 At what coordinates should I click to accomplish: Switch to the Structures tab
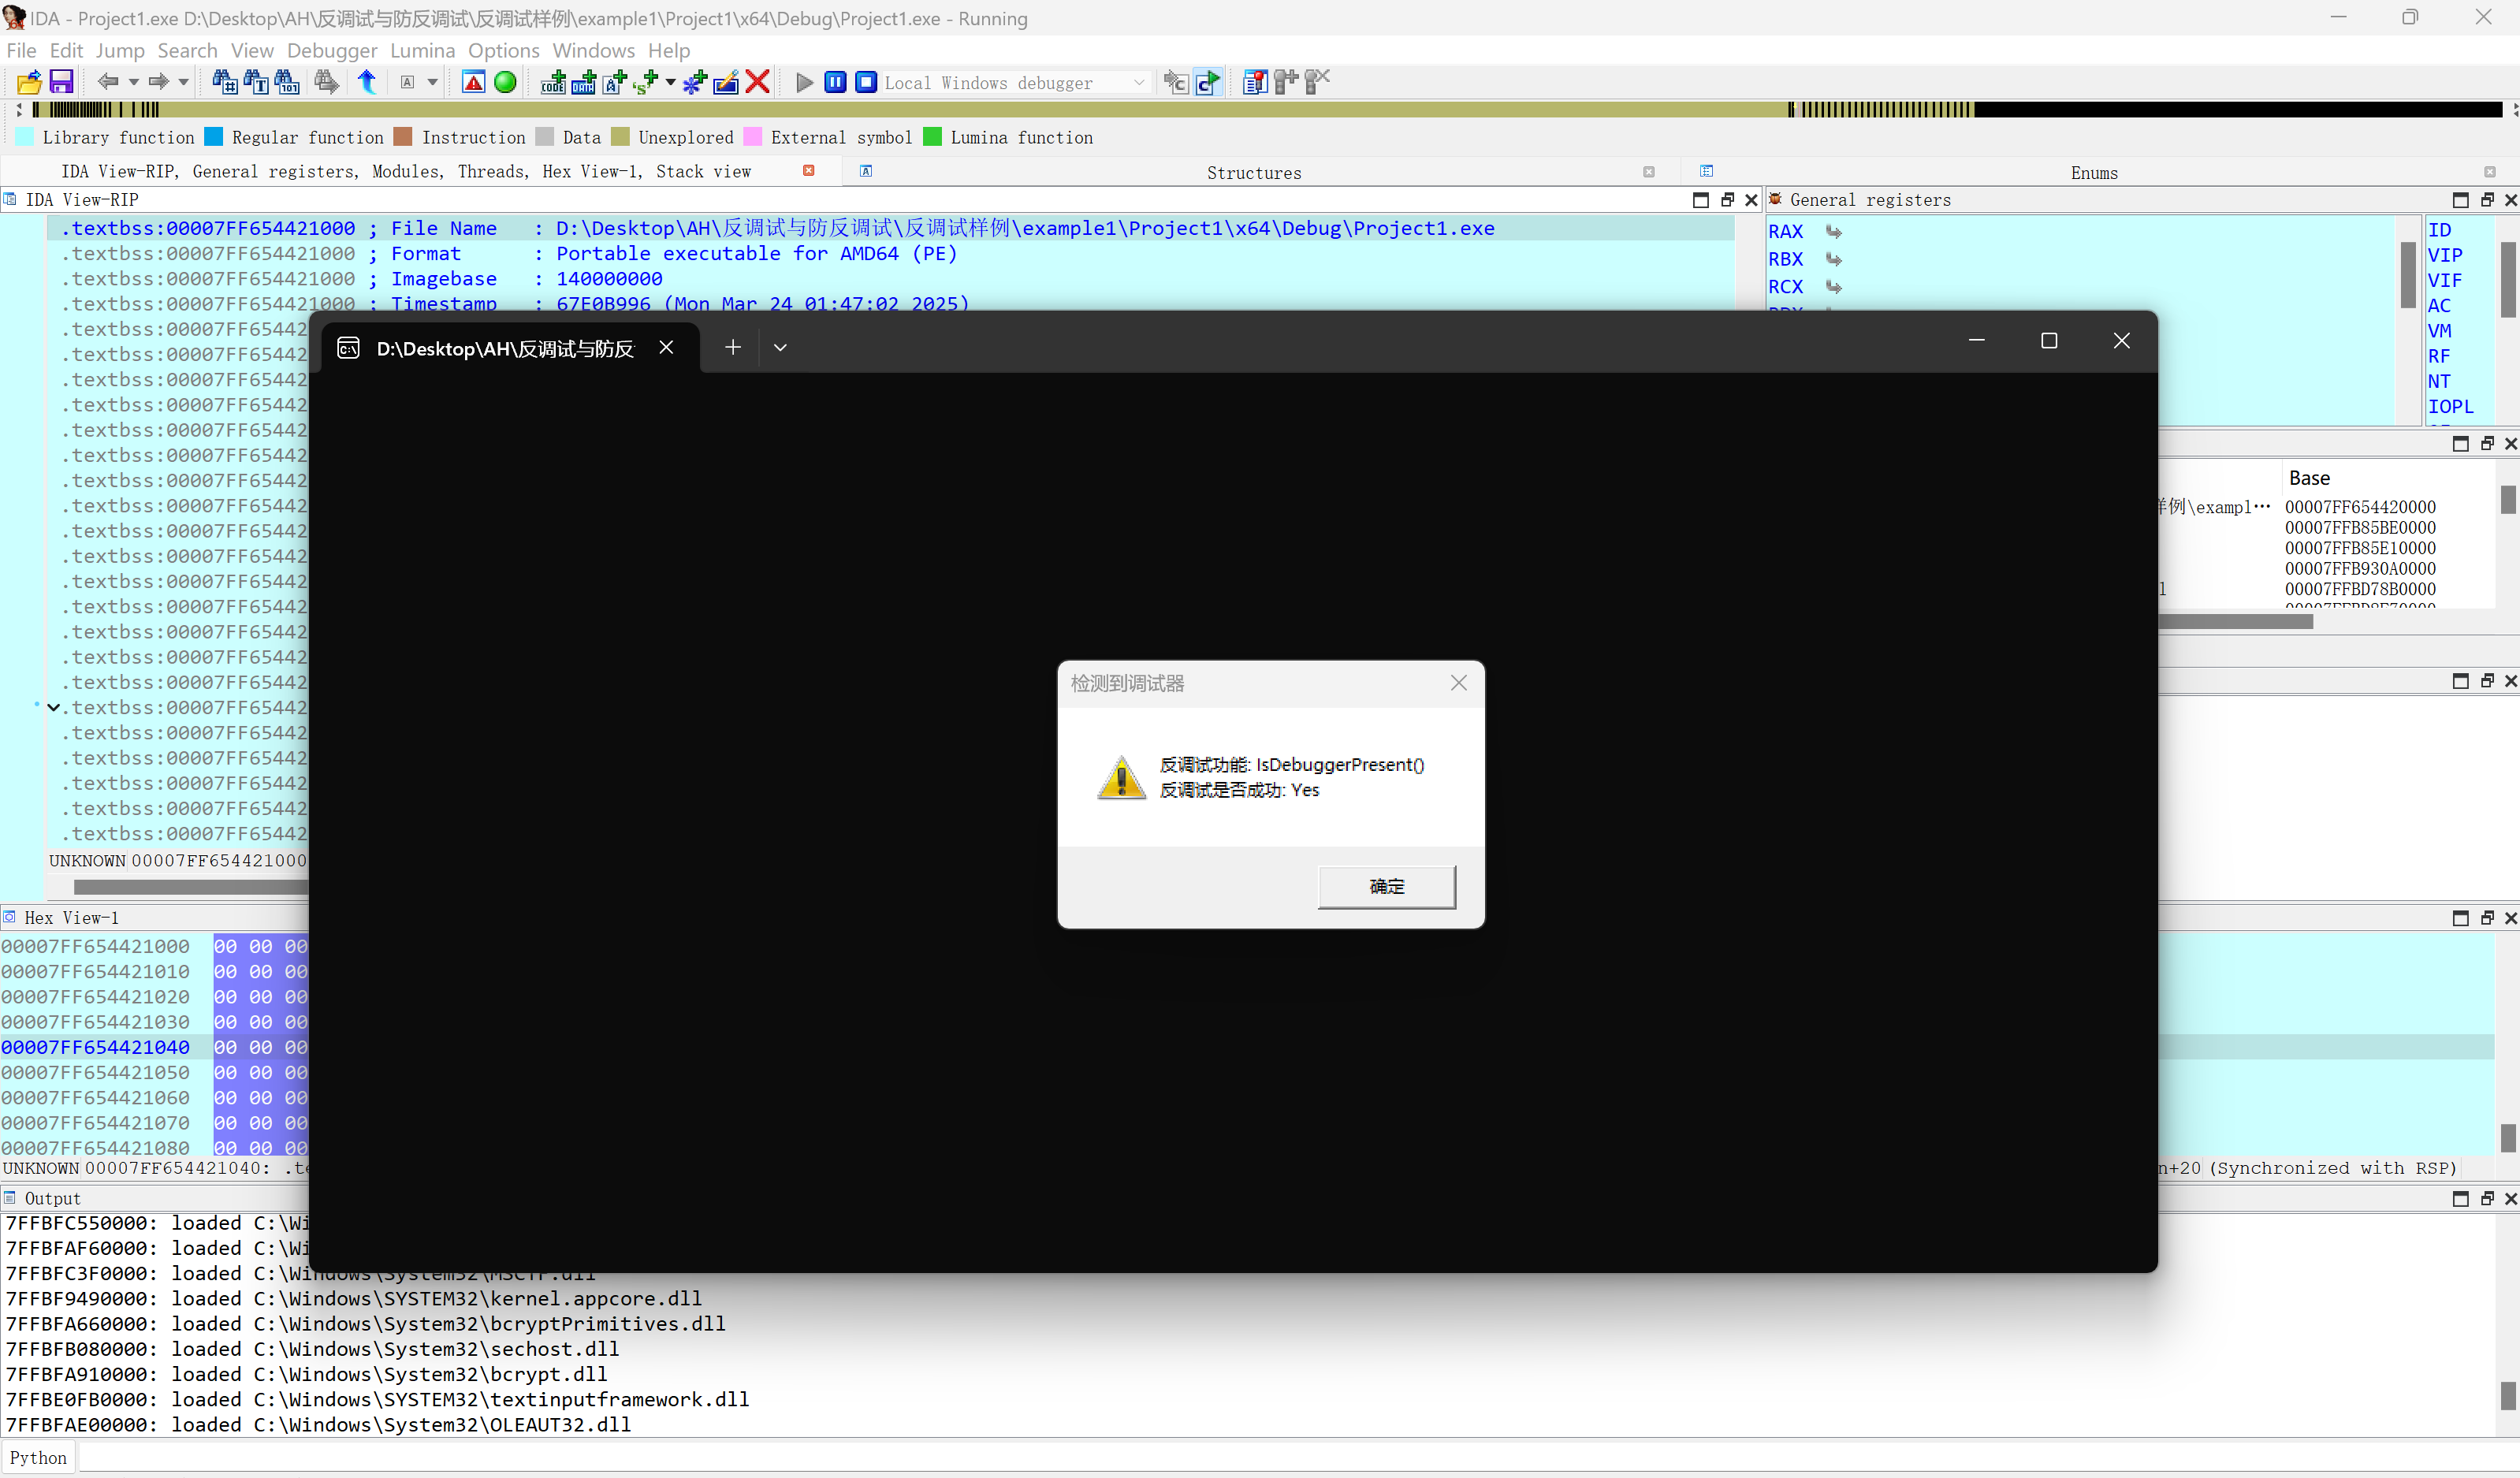[1253, 172]
